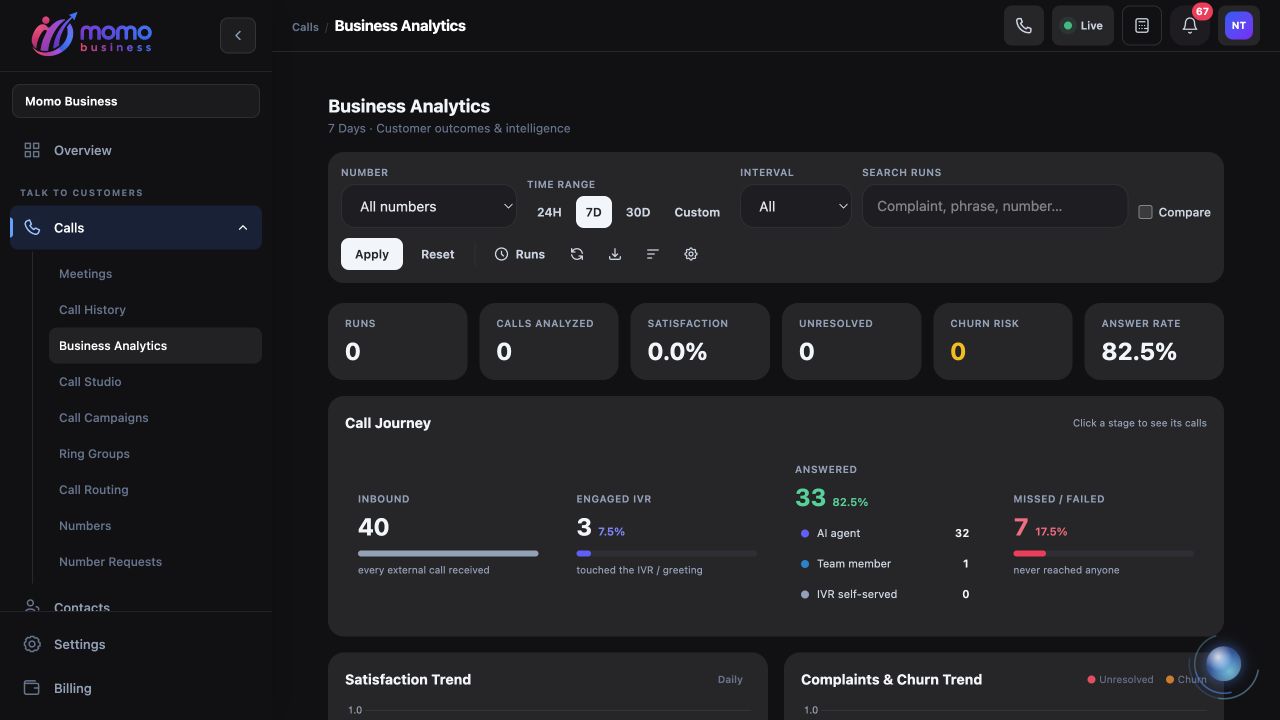This screenshot has height=720, width=1280.
Task: Click the Unresolved metric card
Action: pyautogui.click(x=851, y=341)
